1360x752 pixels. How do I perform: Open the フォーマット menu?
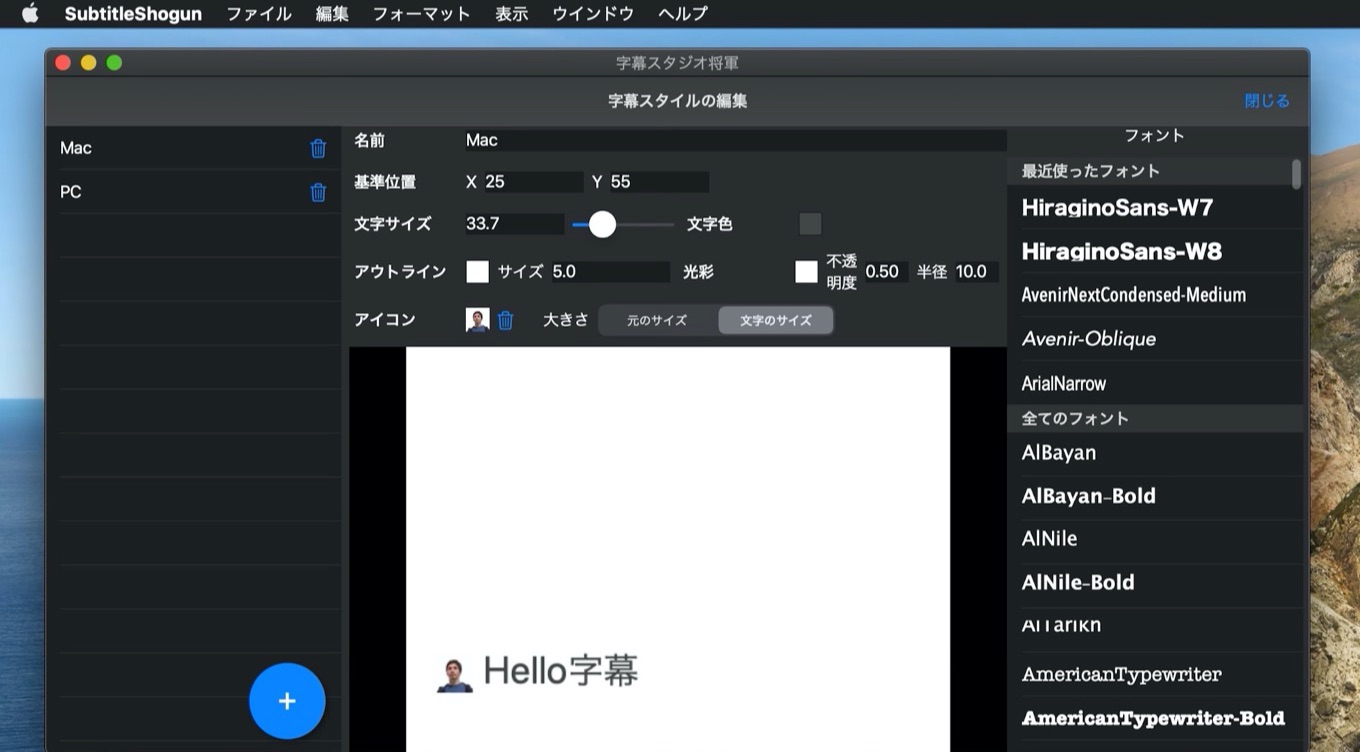pos(421,14)
